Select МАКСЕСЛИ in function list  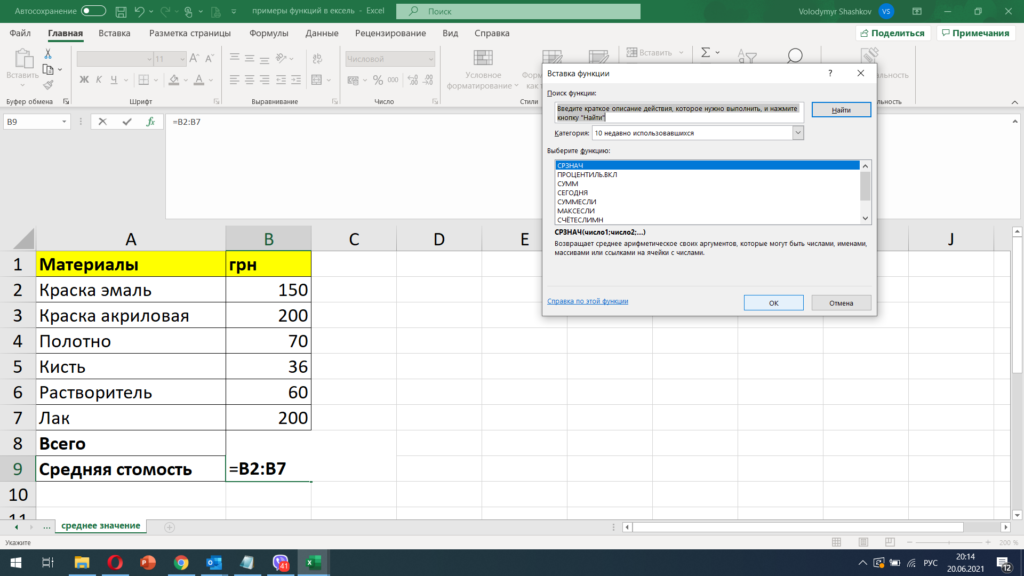point(576,211)
